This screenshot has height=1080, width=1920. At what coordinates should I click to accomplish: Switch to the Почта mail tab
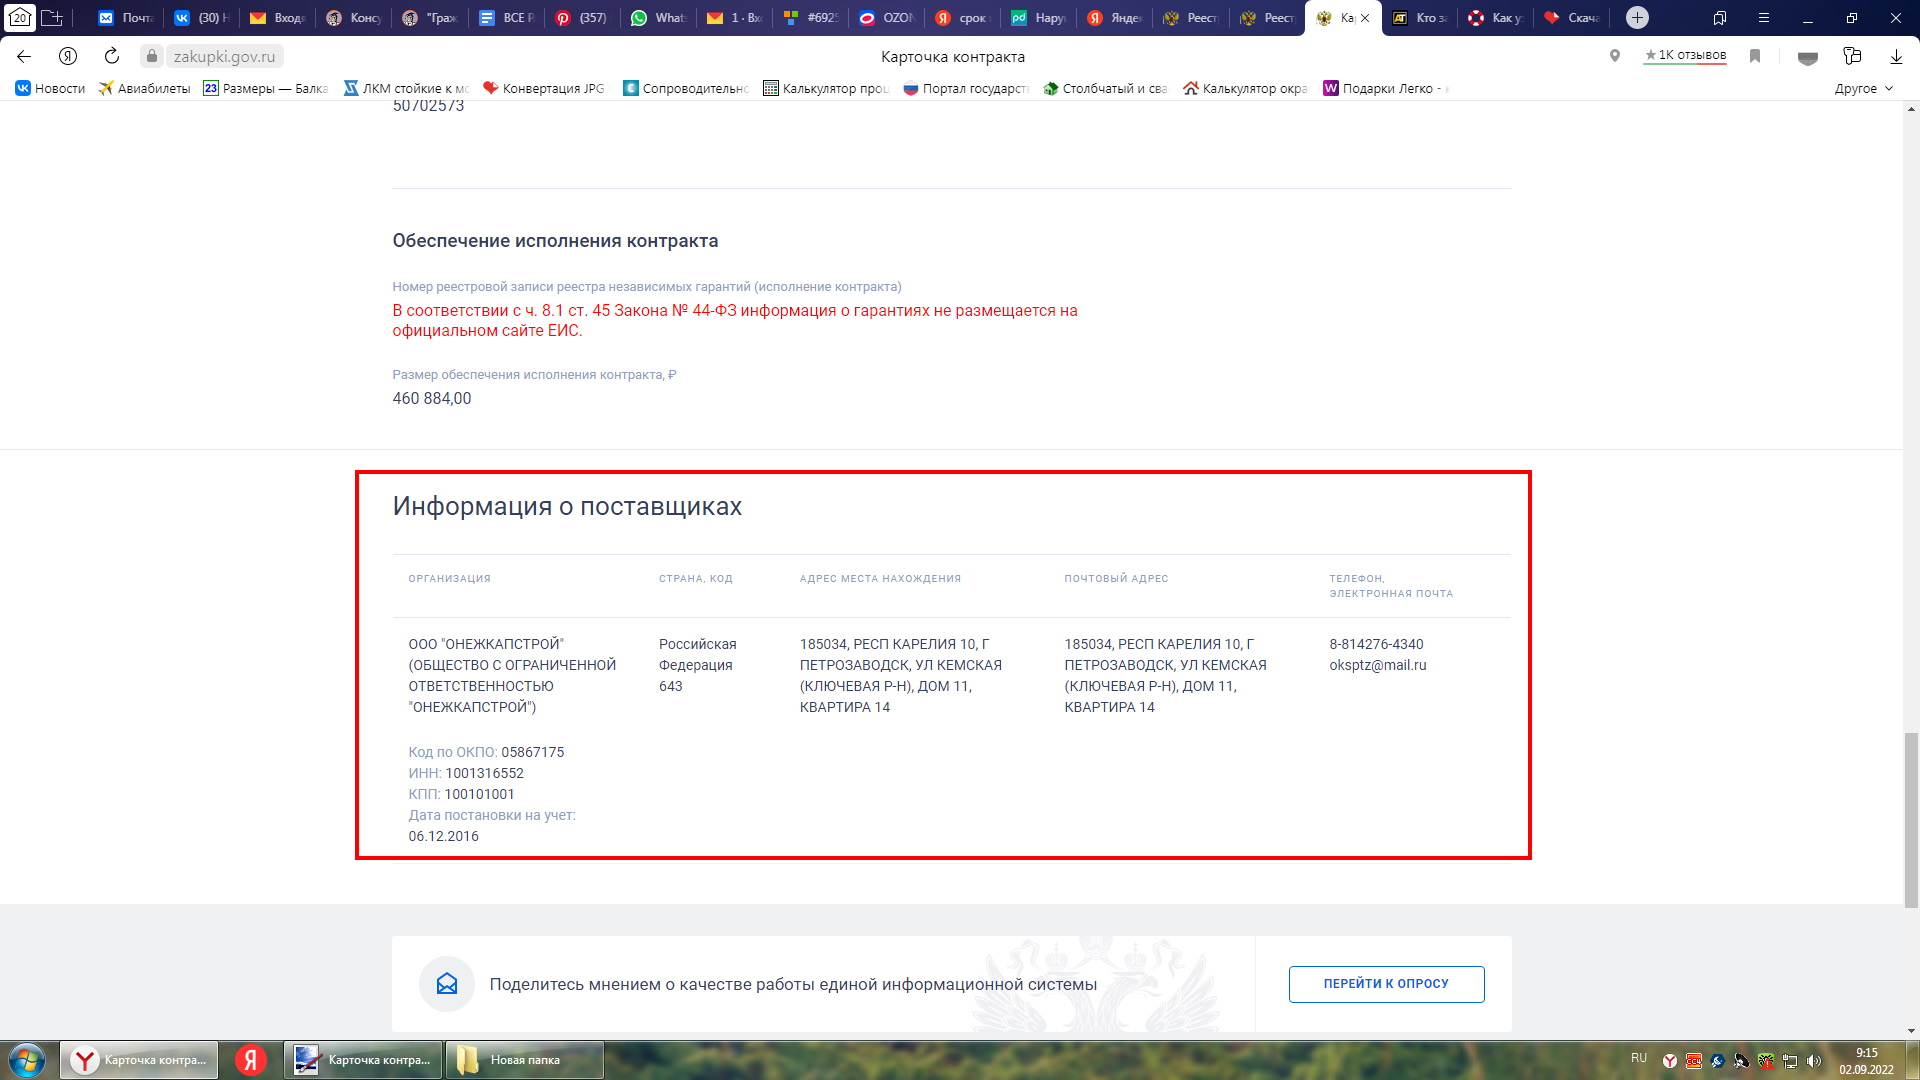125,18
